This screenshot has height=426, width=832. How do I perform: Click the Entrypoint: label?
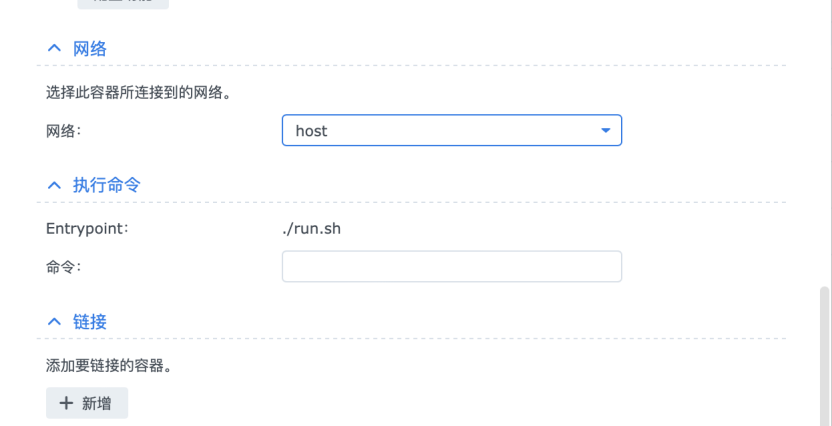(x=87, y=229)
